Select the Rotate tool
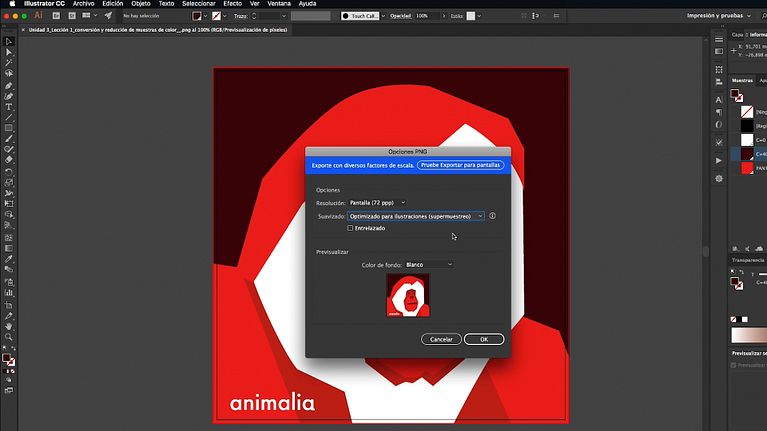767x431 pixels. tap(8, 172)
